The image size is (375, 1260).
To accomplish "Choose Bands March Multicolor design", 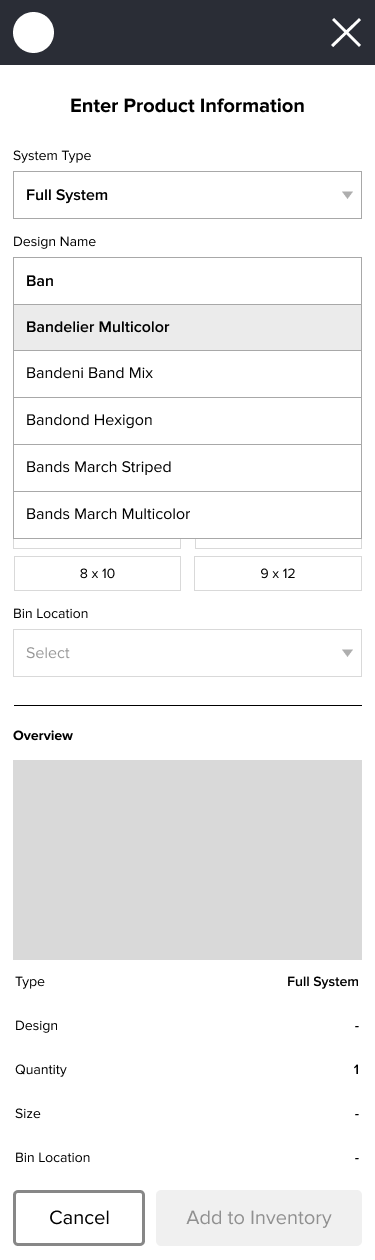I will (x=187, y=515).
